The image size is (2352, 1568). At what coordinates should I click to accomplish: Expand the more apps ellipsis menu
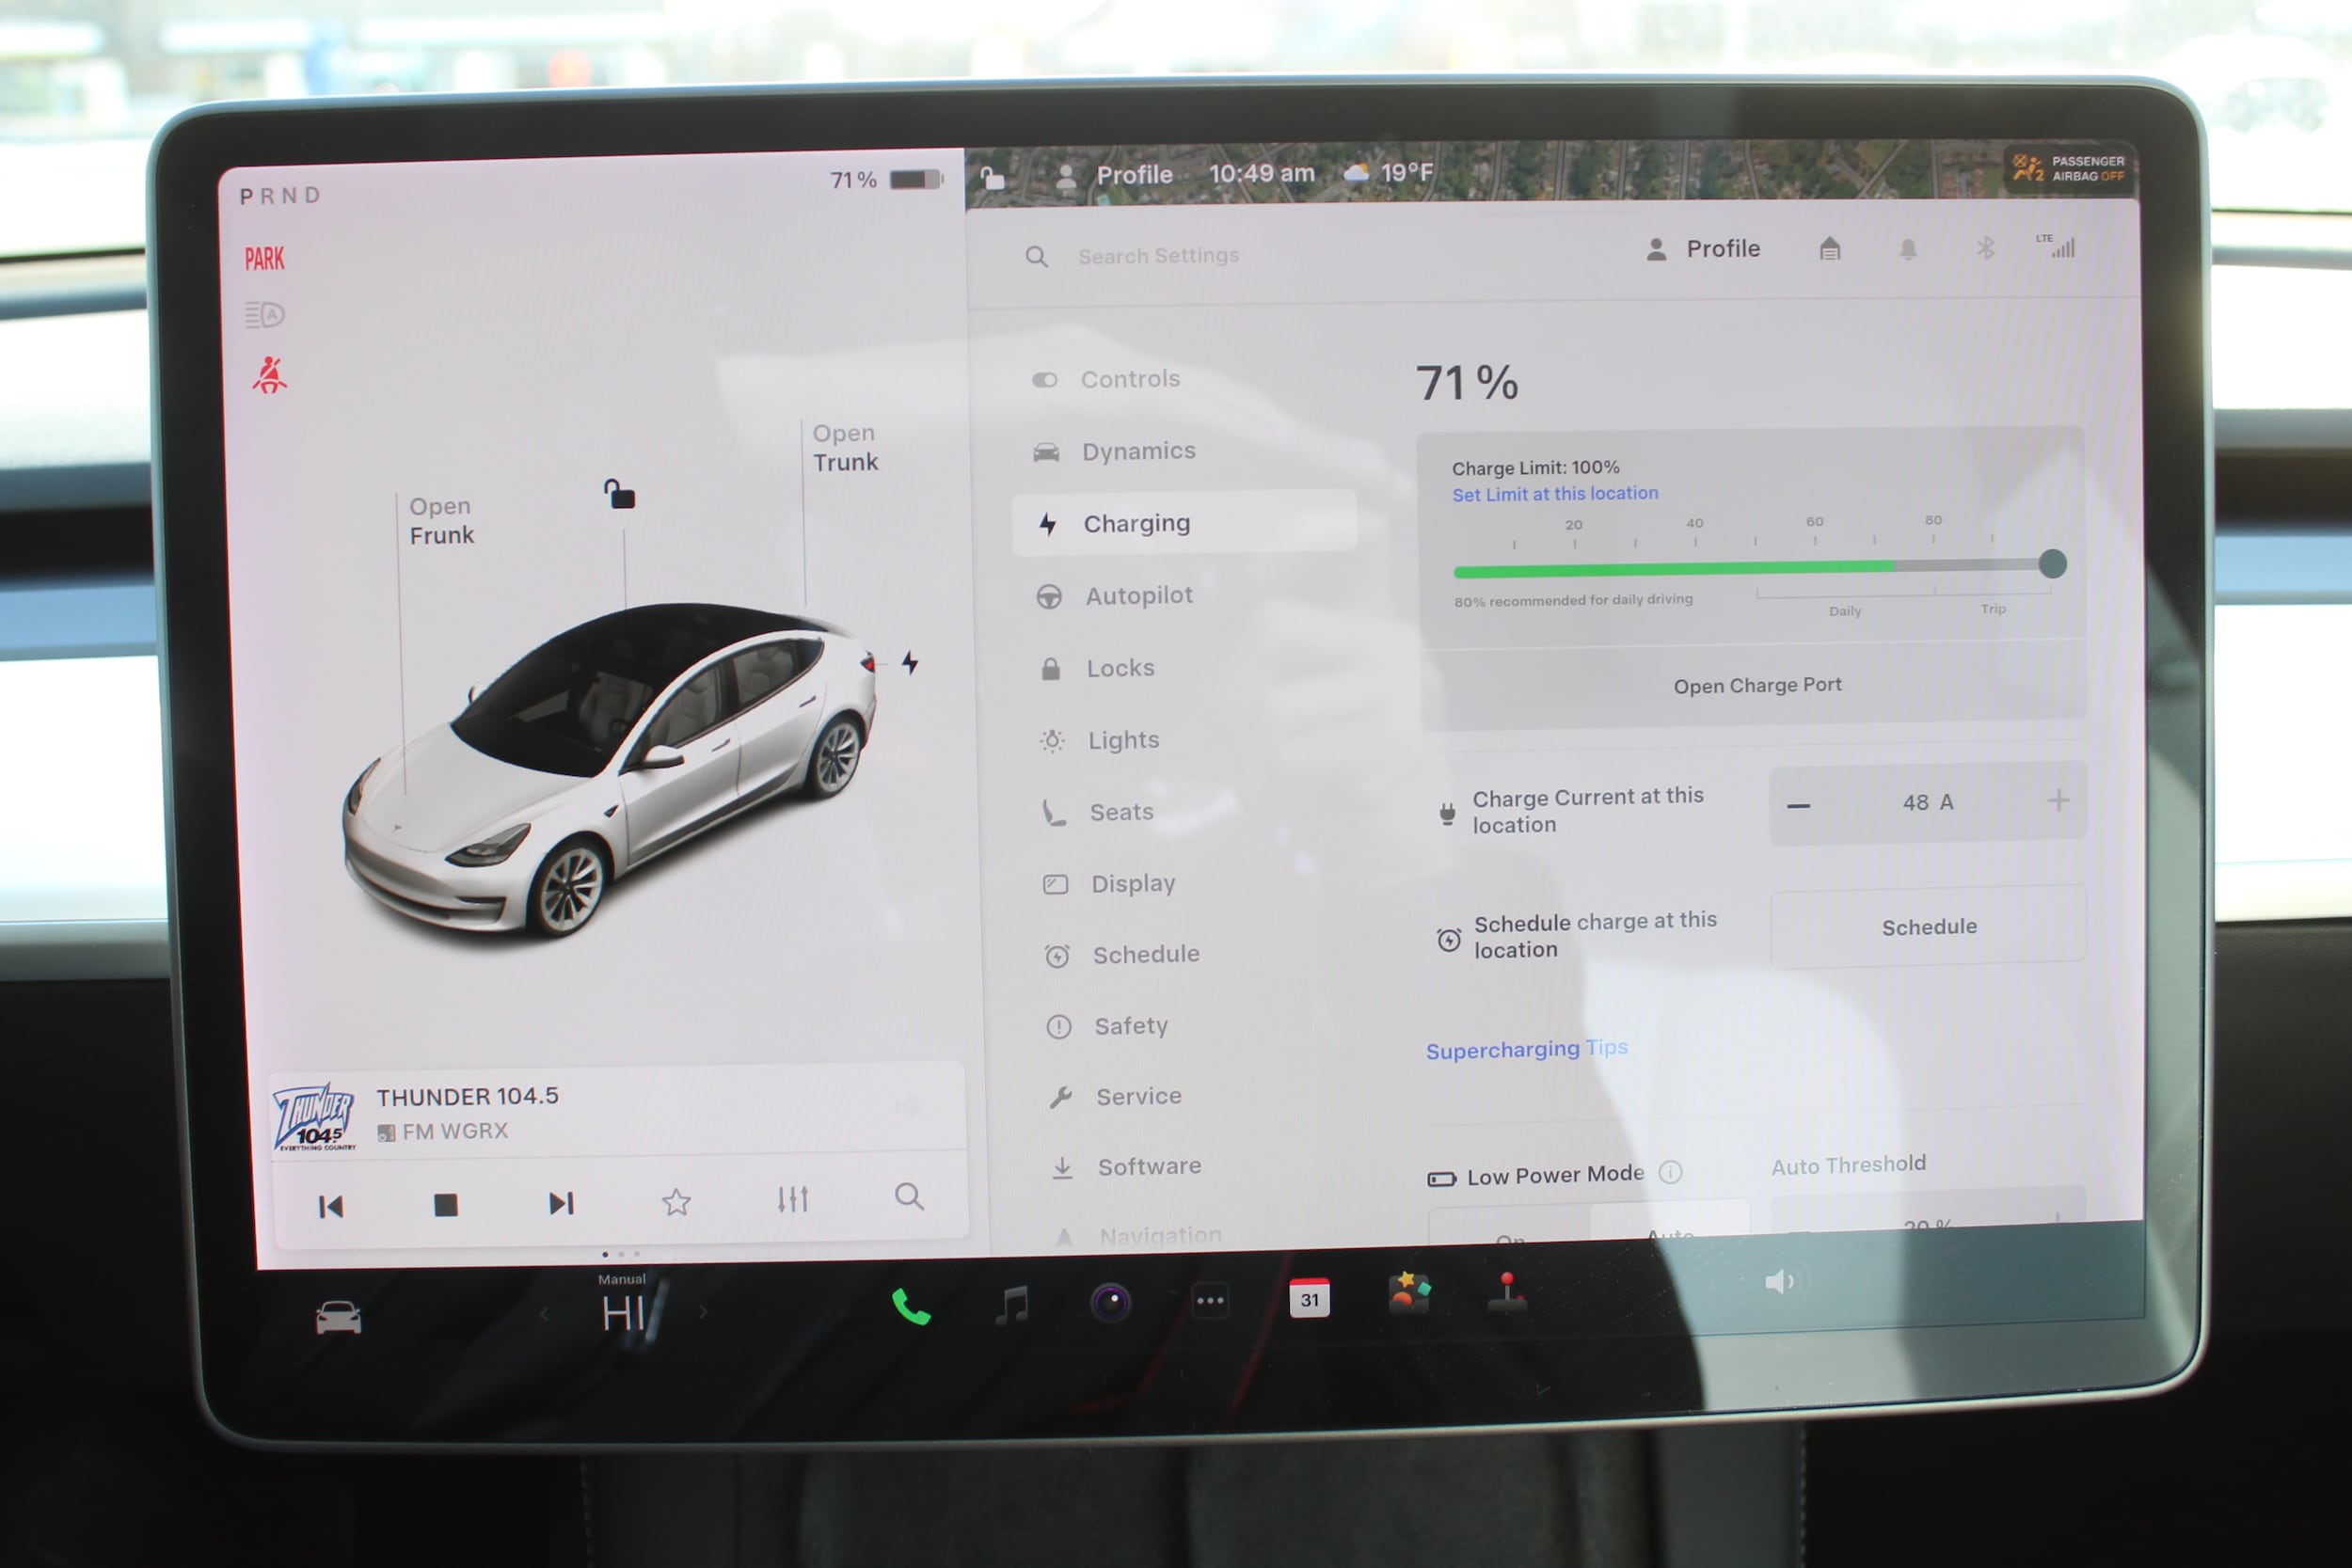point(1210,1301)
